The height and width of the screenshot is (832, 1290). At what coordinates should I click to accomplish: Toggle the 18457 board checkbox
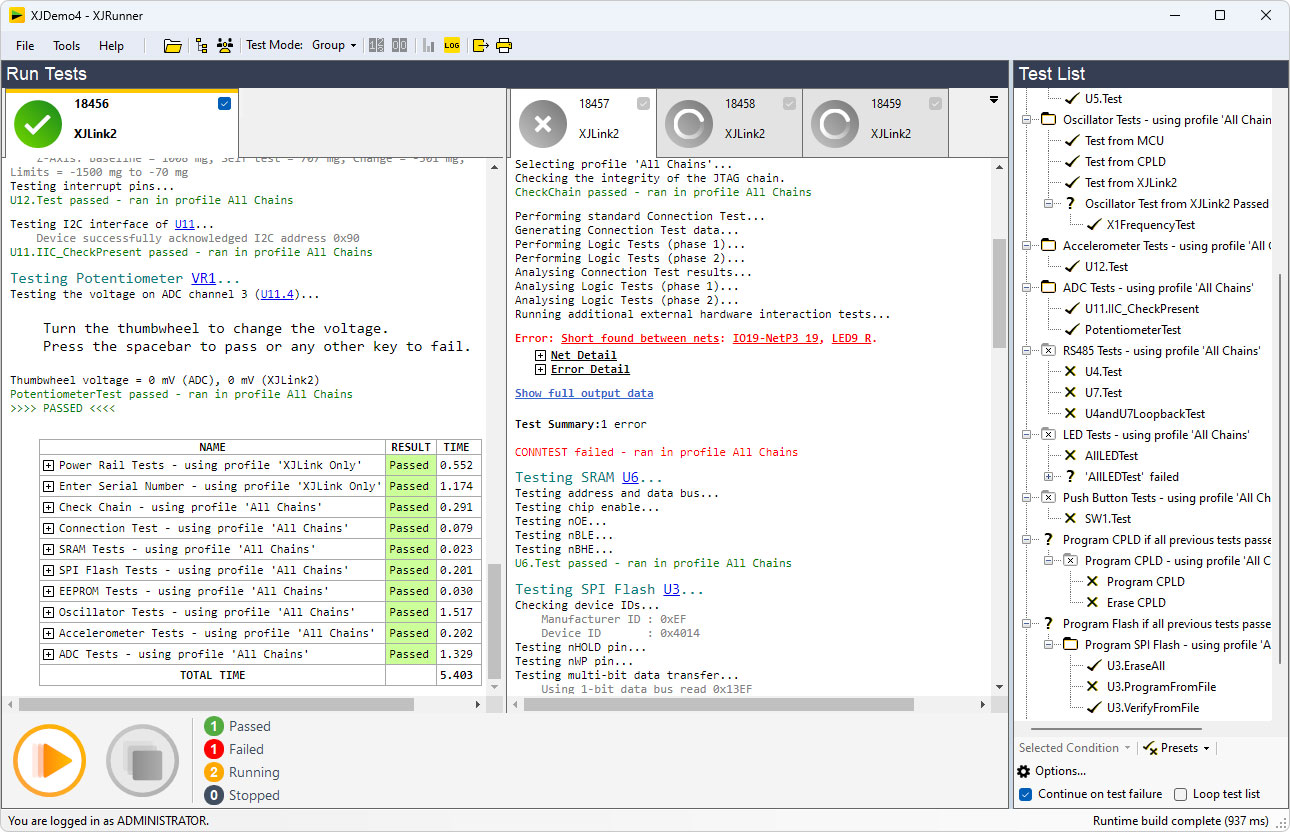(x=643, y=103)
